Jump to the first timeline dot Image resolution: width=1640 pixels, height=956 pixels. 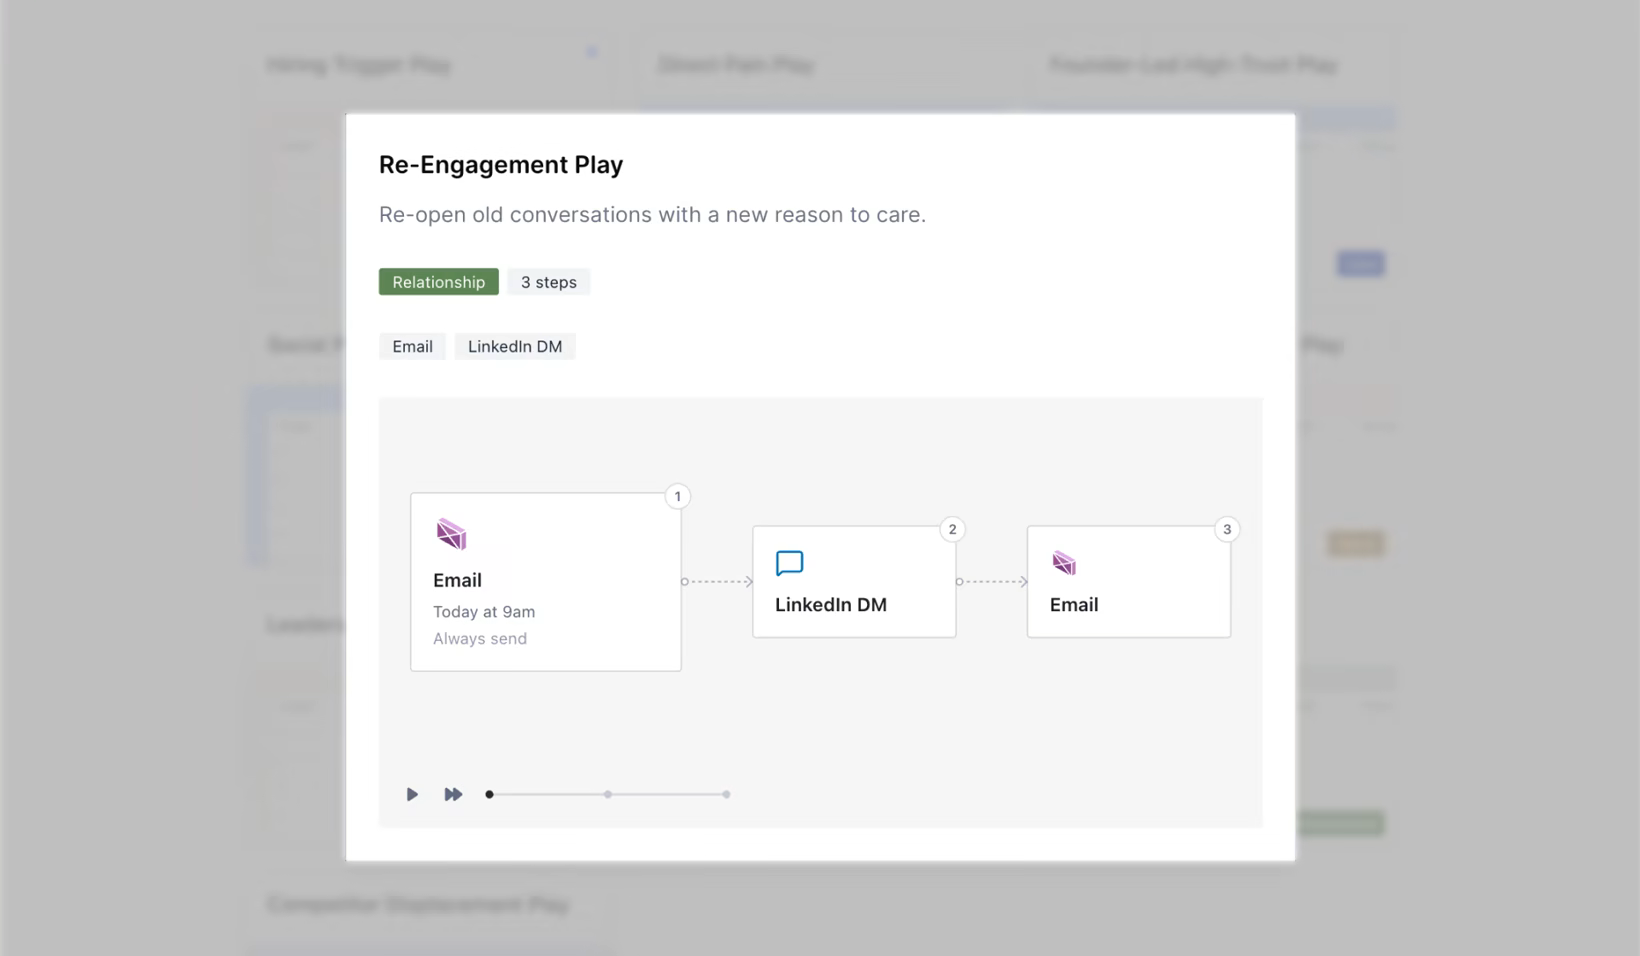489,794
